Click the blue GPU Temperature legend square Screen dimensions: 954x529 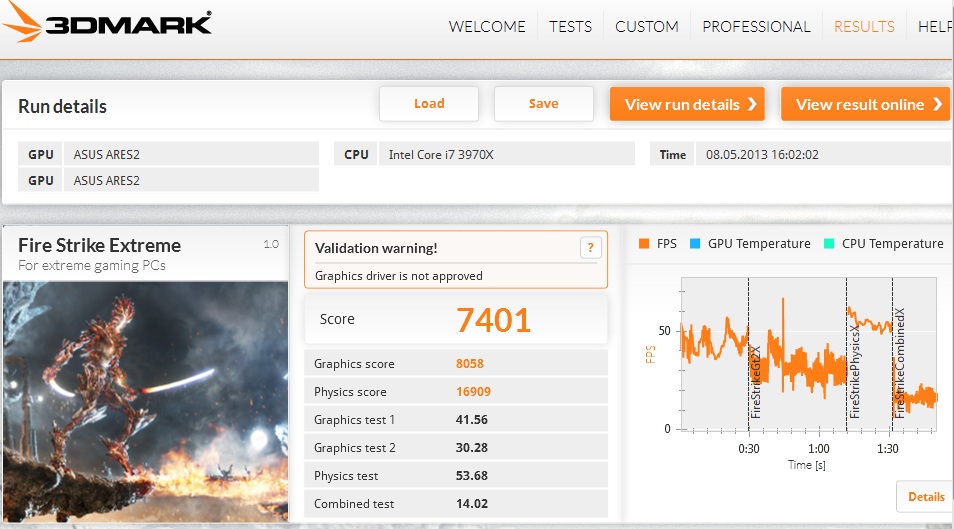point(695,243)
